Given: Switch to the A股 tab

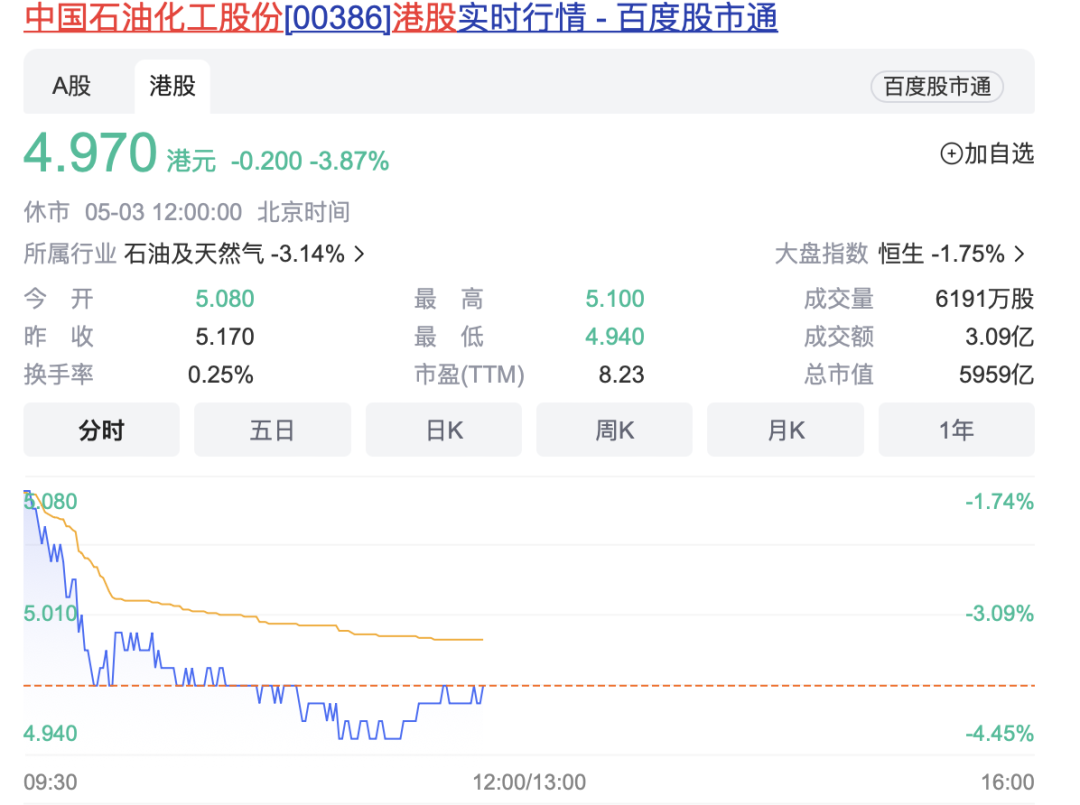Looking at the screenshot, I should point(72,86).
